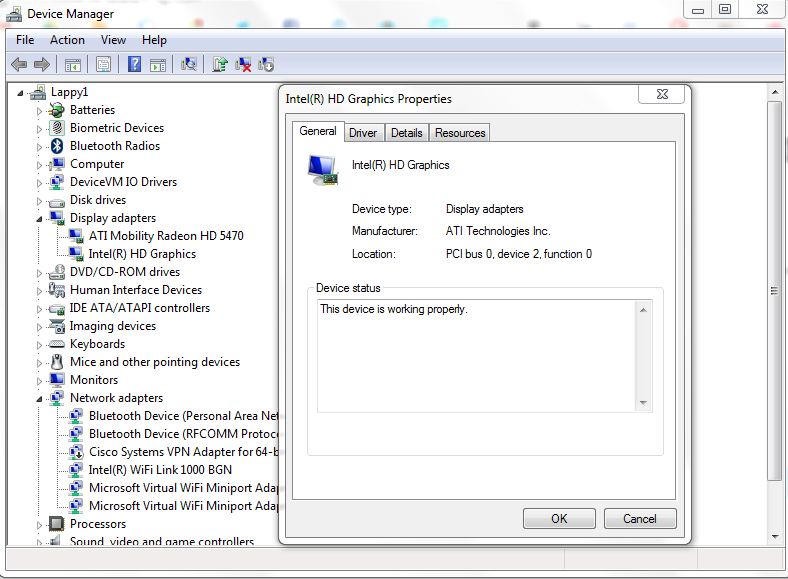Click the Mice and pointing devices icon
The width and height of the screenshot is (788, 579).
pyautogui.click(x=57, y=362)
